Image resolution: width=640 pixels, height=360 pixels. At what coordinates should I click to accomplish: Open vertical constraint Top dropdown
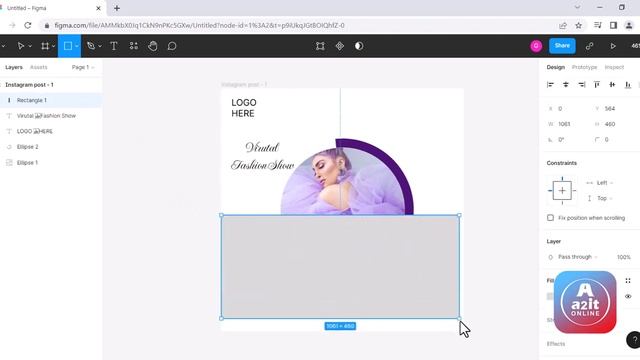coord(605,198)
